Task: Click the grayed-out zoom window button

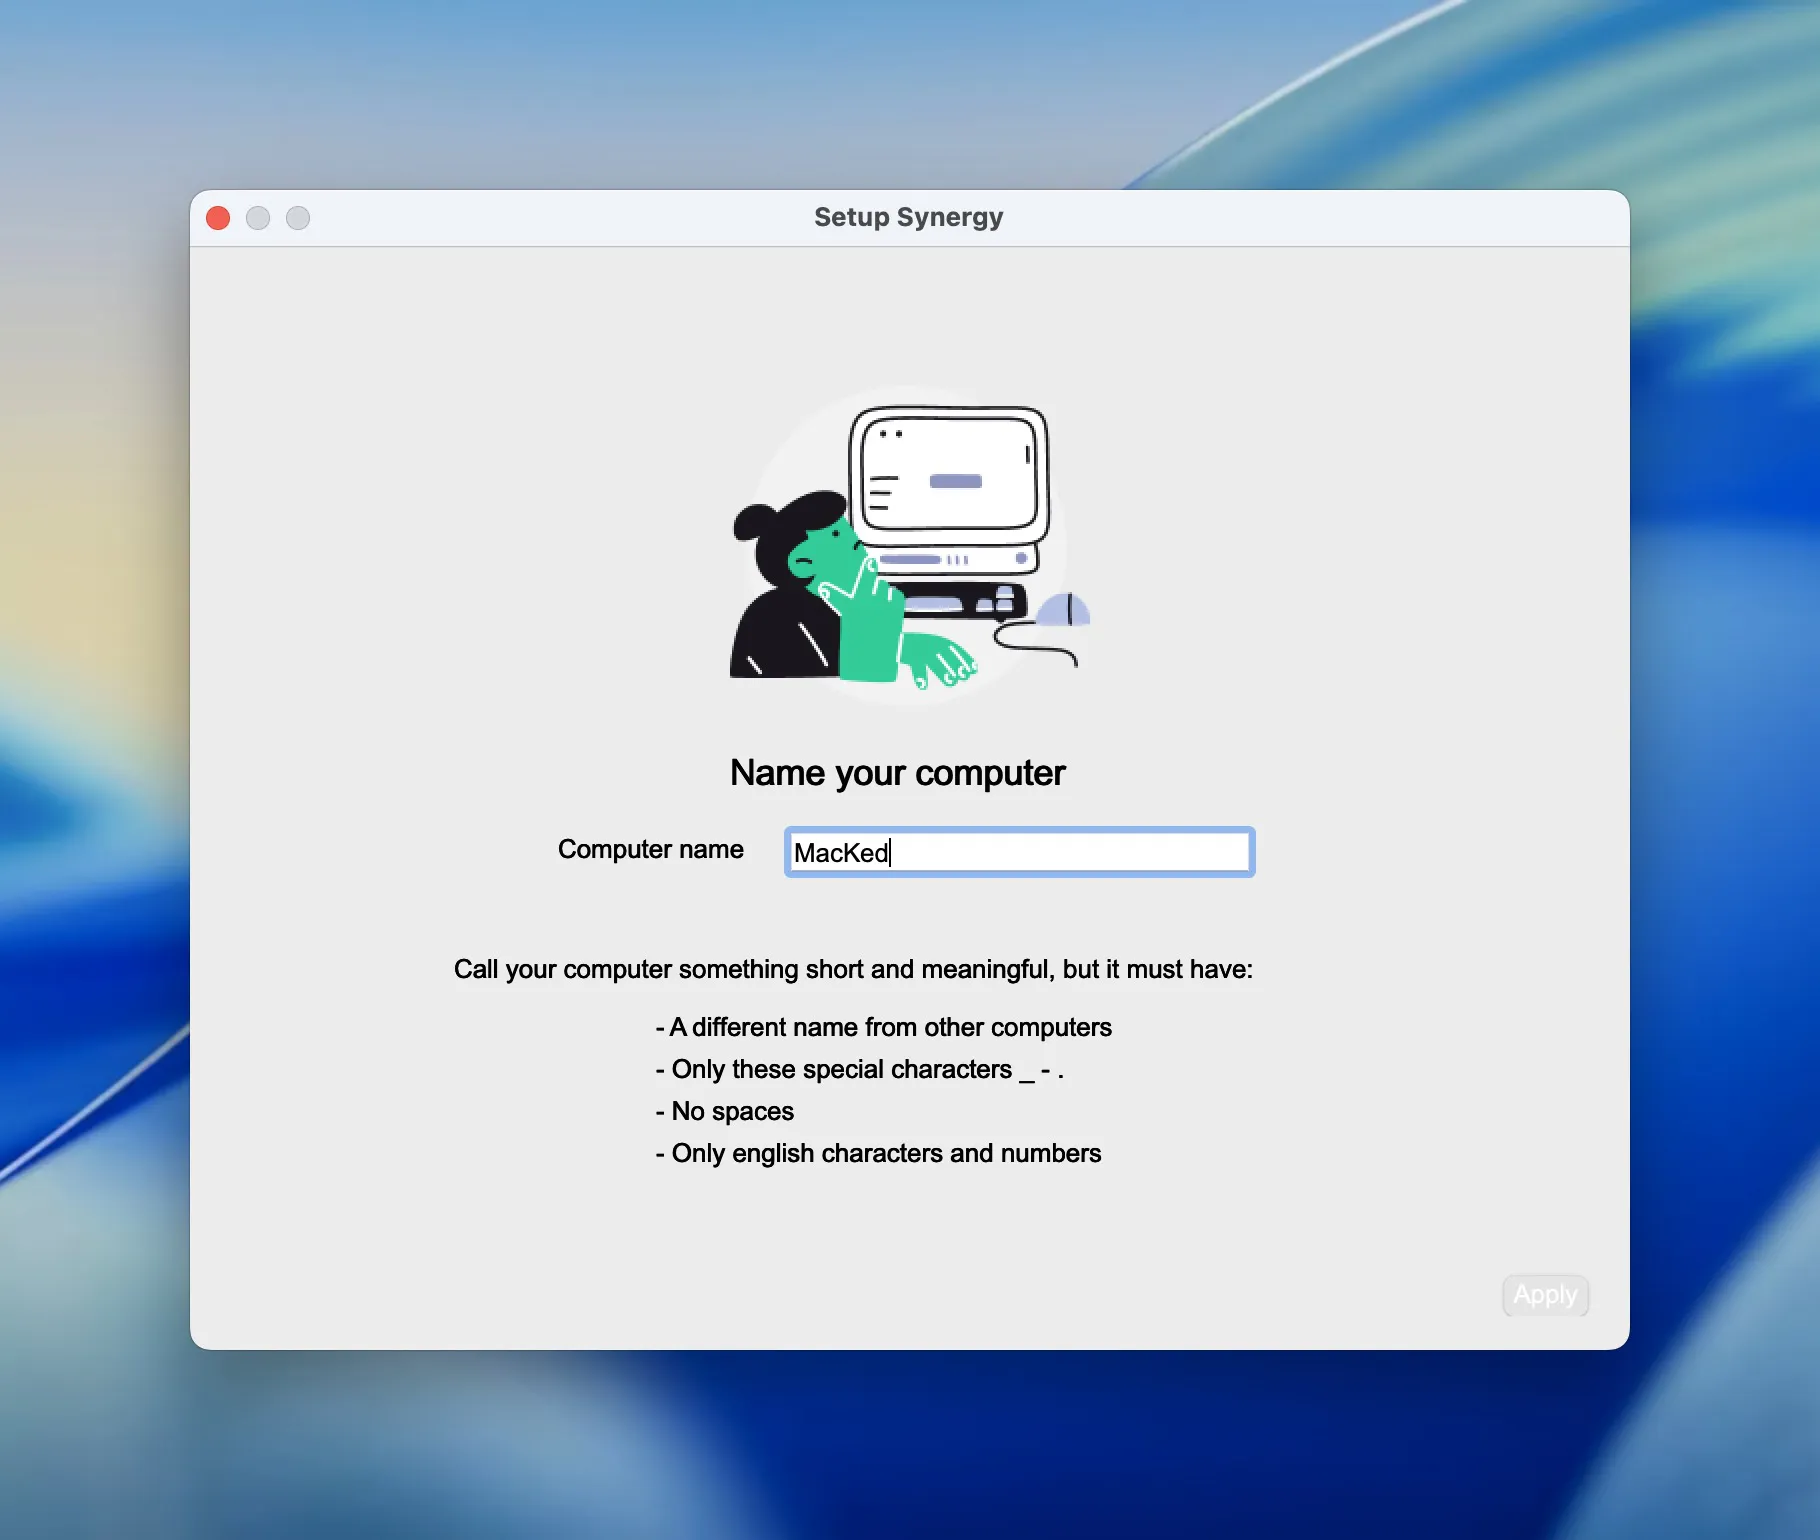Action: (x=298, y=218)
